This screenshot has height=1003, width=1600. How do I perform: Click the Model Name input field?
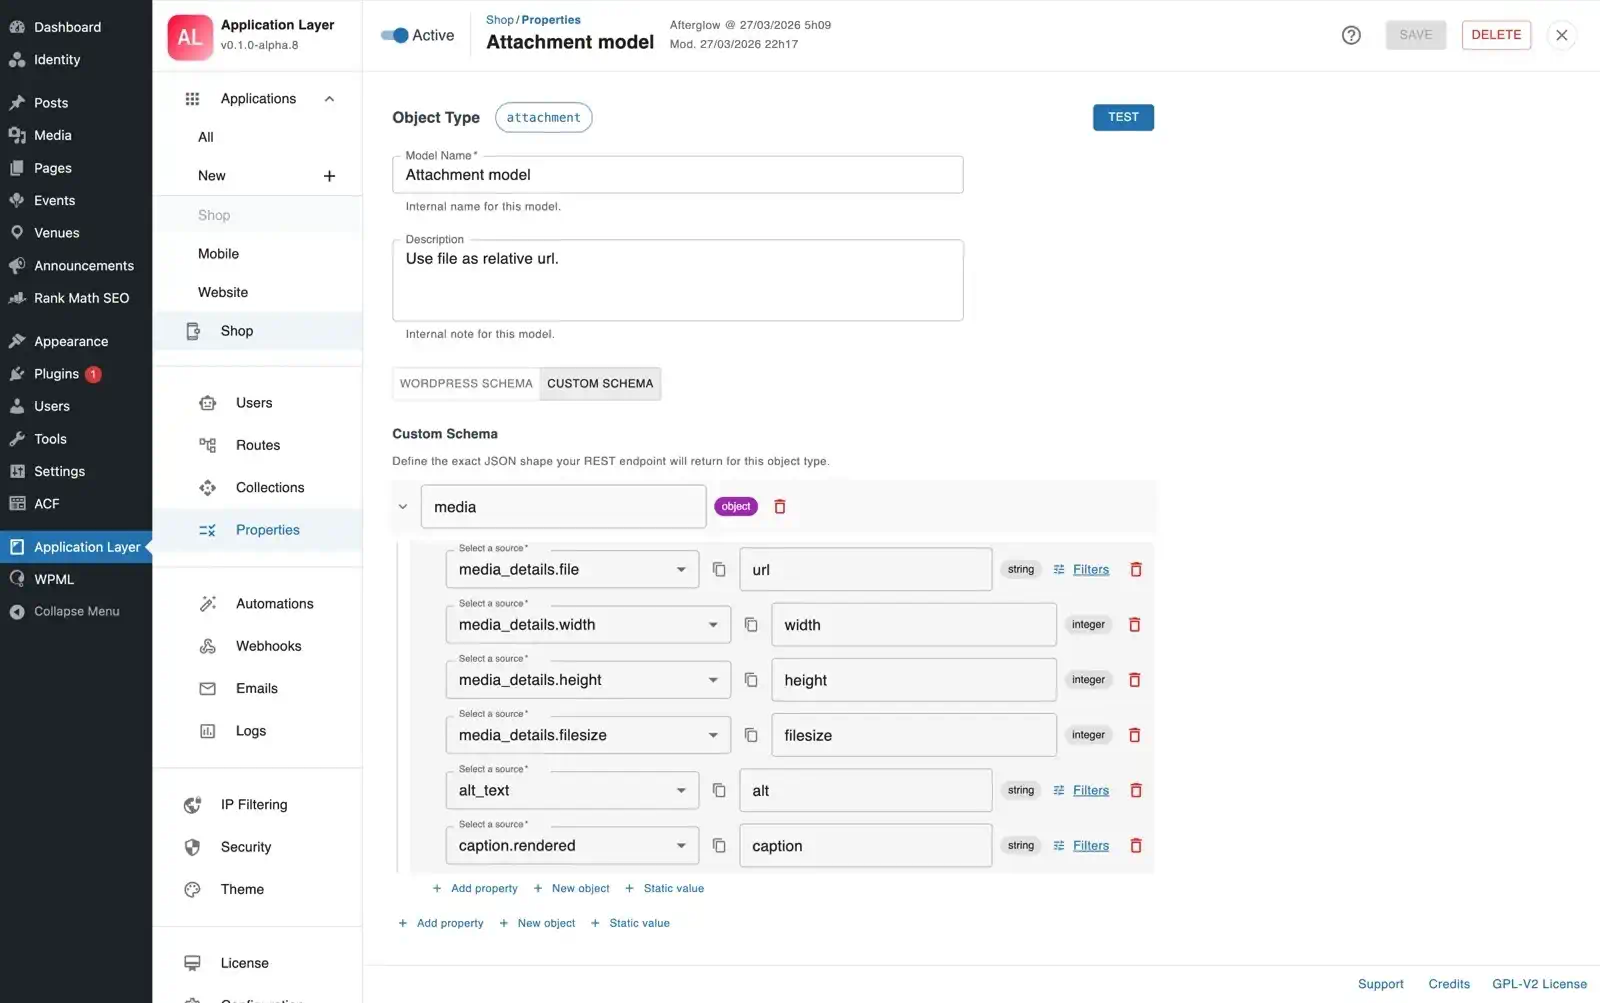[x=678, y=174]
